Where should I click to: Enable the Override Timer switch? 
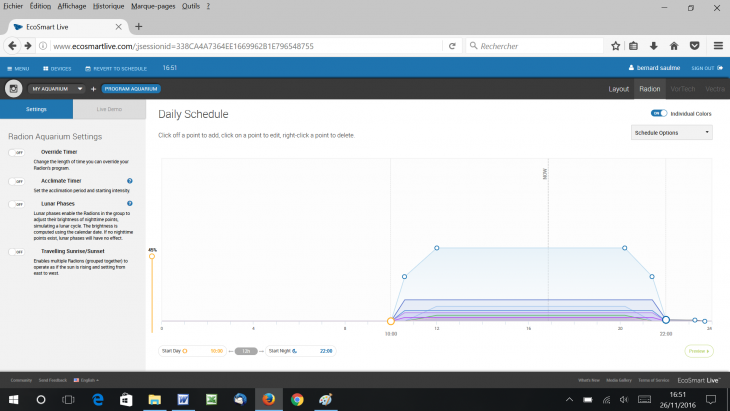click(17, 152)
